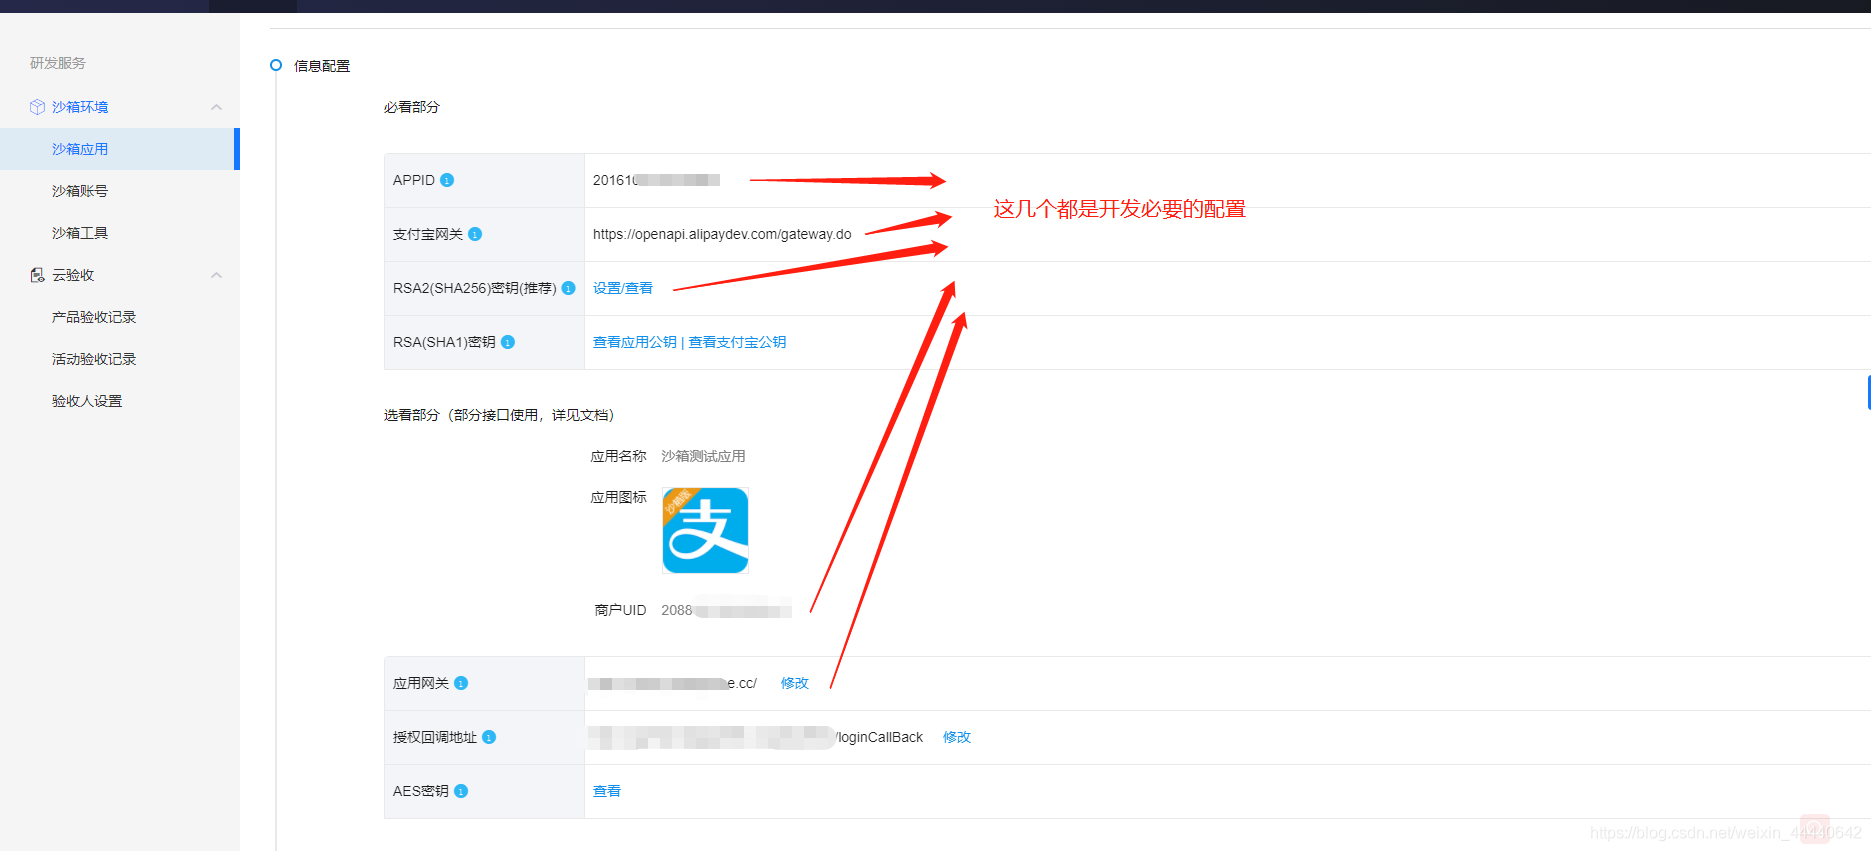Image resolution: width=1871 pixels, height=851 pixels.
Task: Open 活动验收记录 in sidebar
Action: [x=94, y=359]
